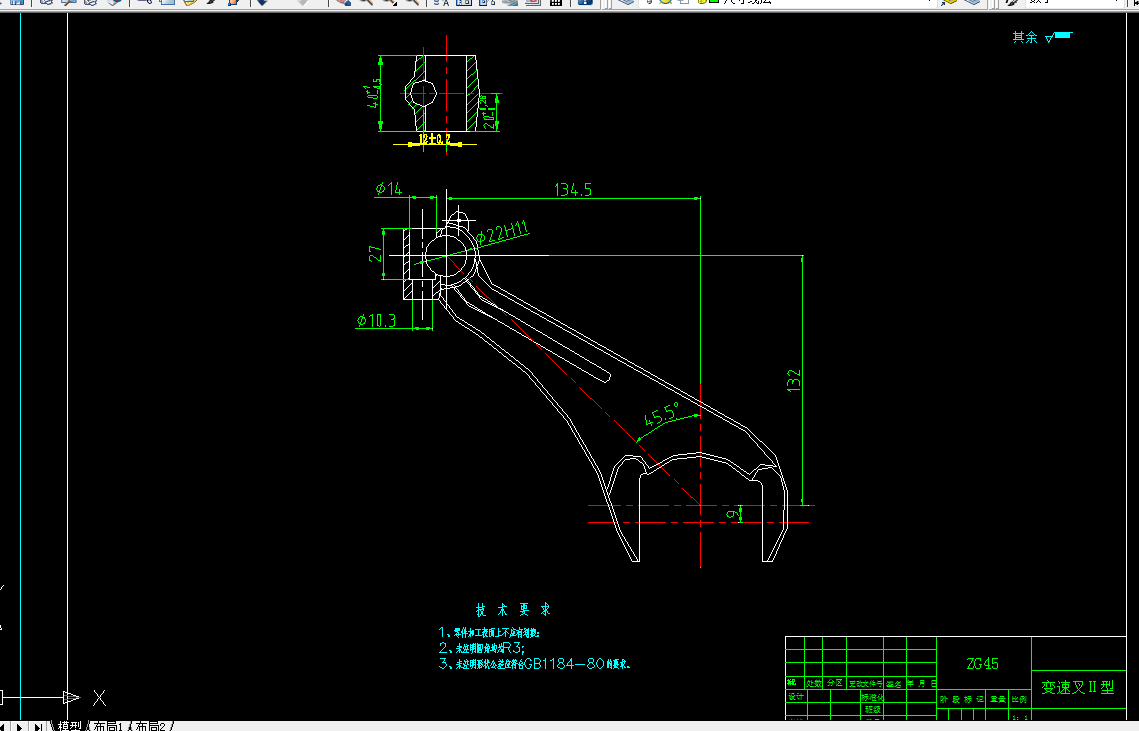Select the 阶段标记 cell in the title block
Viewport: 1139px width, 731px height.
[x=962, y=699]
